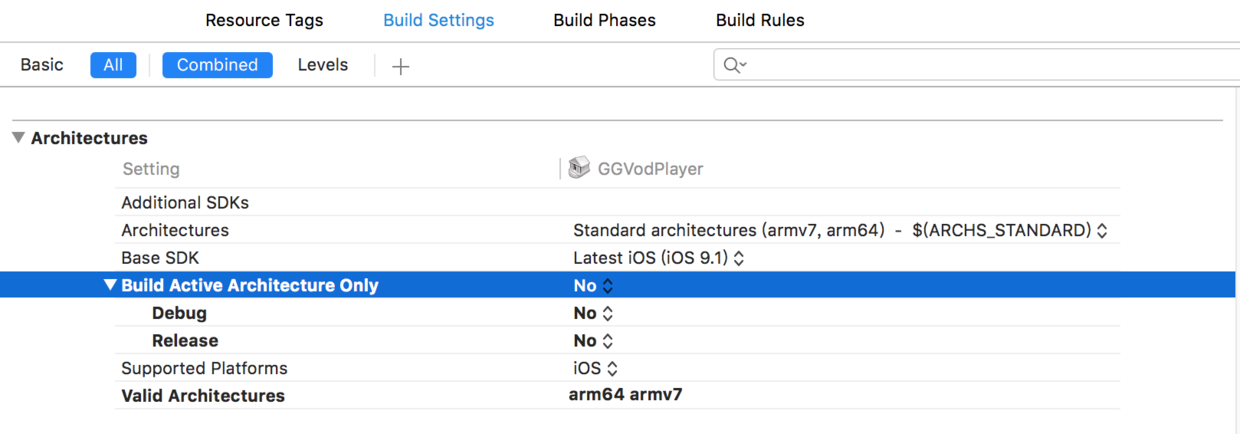Open the Release No value popup

(593, 341)
